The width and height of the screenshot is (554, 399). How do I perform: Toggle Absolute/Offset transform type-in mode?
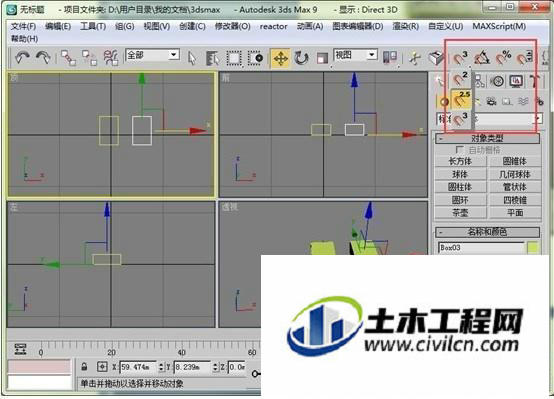[102, 367]
